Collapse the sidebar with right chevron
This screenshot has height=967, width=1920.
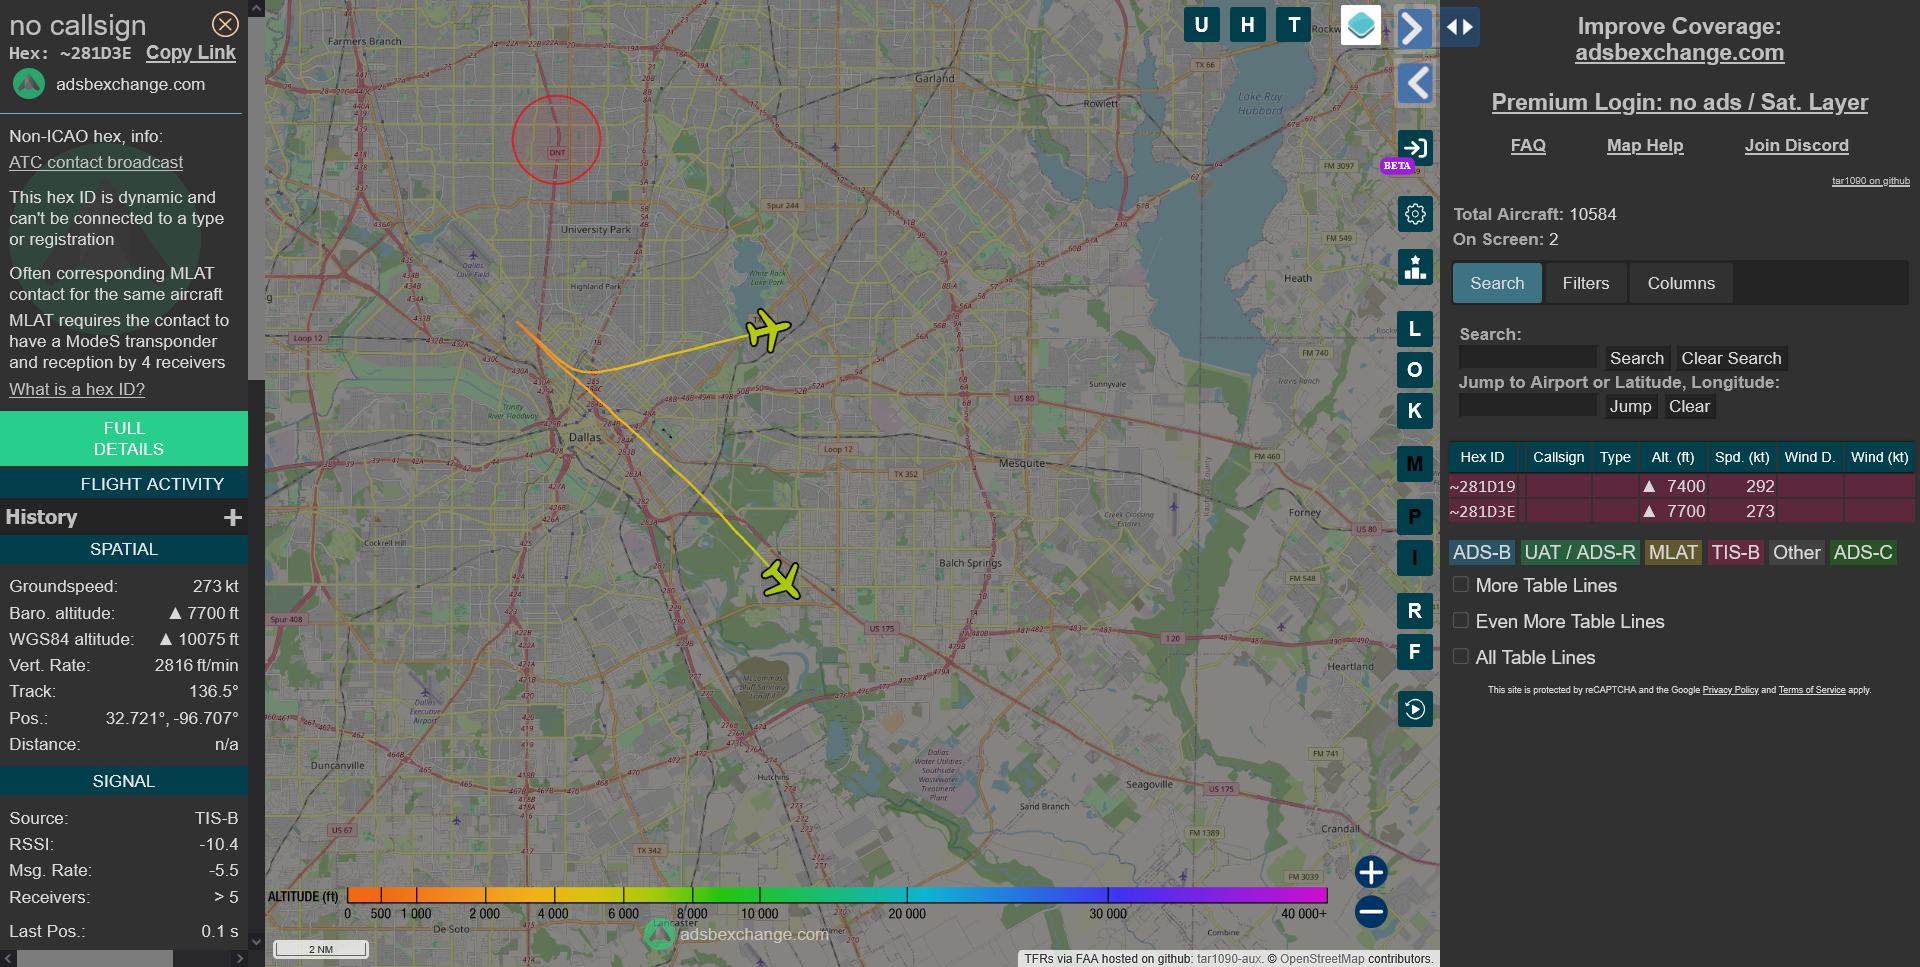click(x=1412, y=28)
